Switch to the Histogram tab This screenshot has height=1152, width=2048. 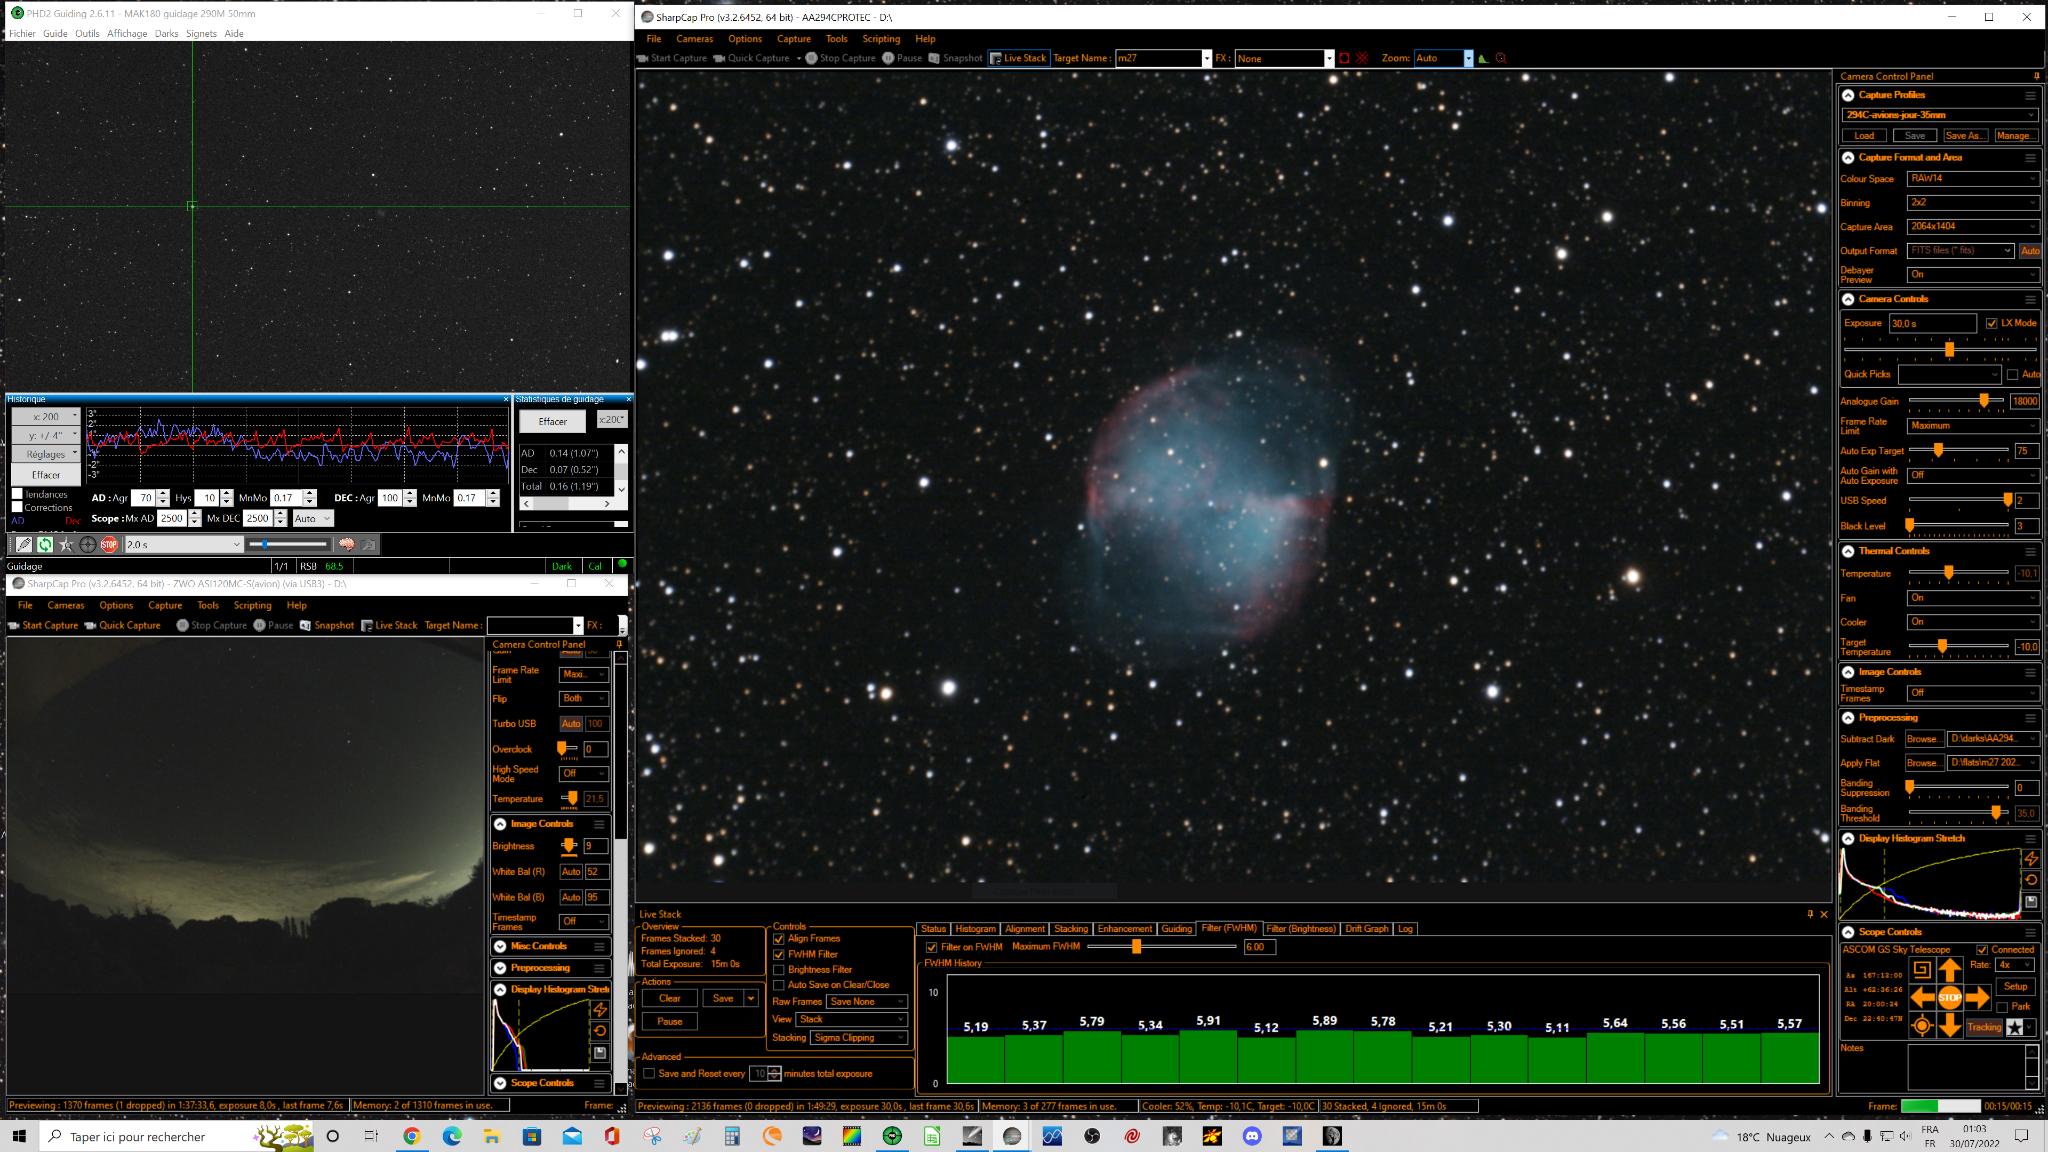tap(975, 929)
